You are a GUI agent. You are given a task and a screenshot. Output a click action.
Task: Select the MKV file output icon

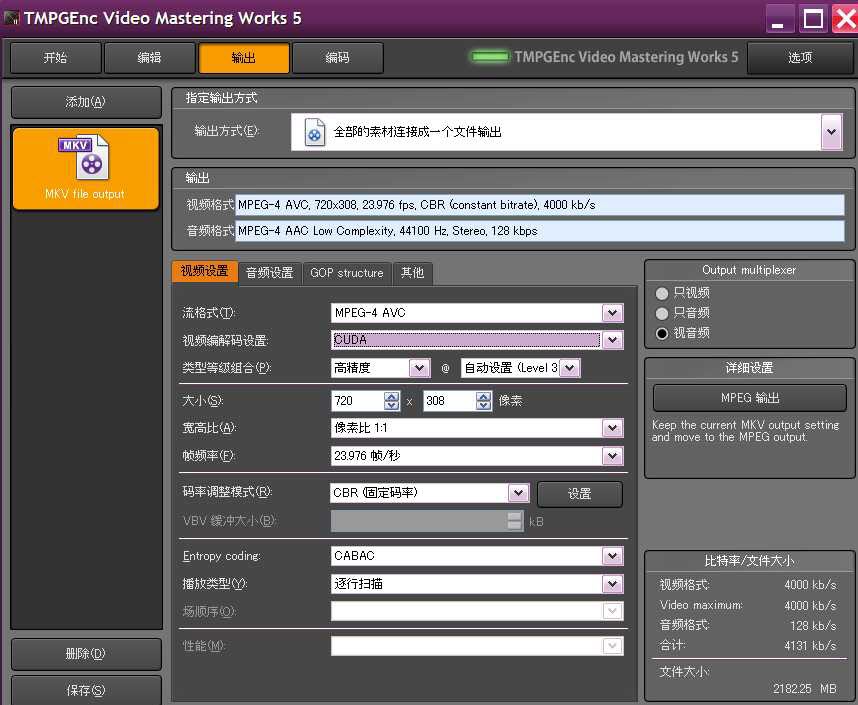[85, 160]
